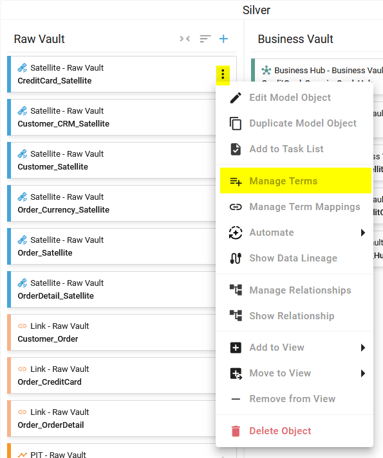
Task: Expand the Move to View submenu arrow
Action: [x=363, y=373]
